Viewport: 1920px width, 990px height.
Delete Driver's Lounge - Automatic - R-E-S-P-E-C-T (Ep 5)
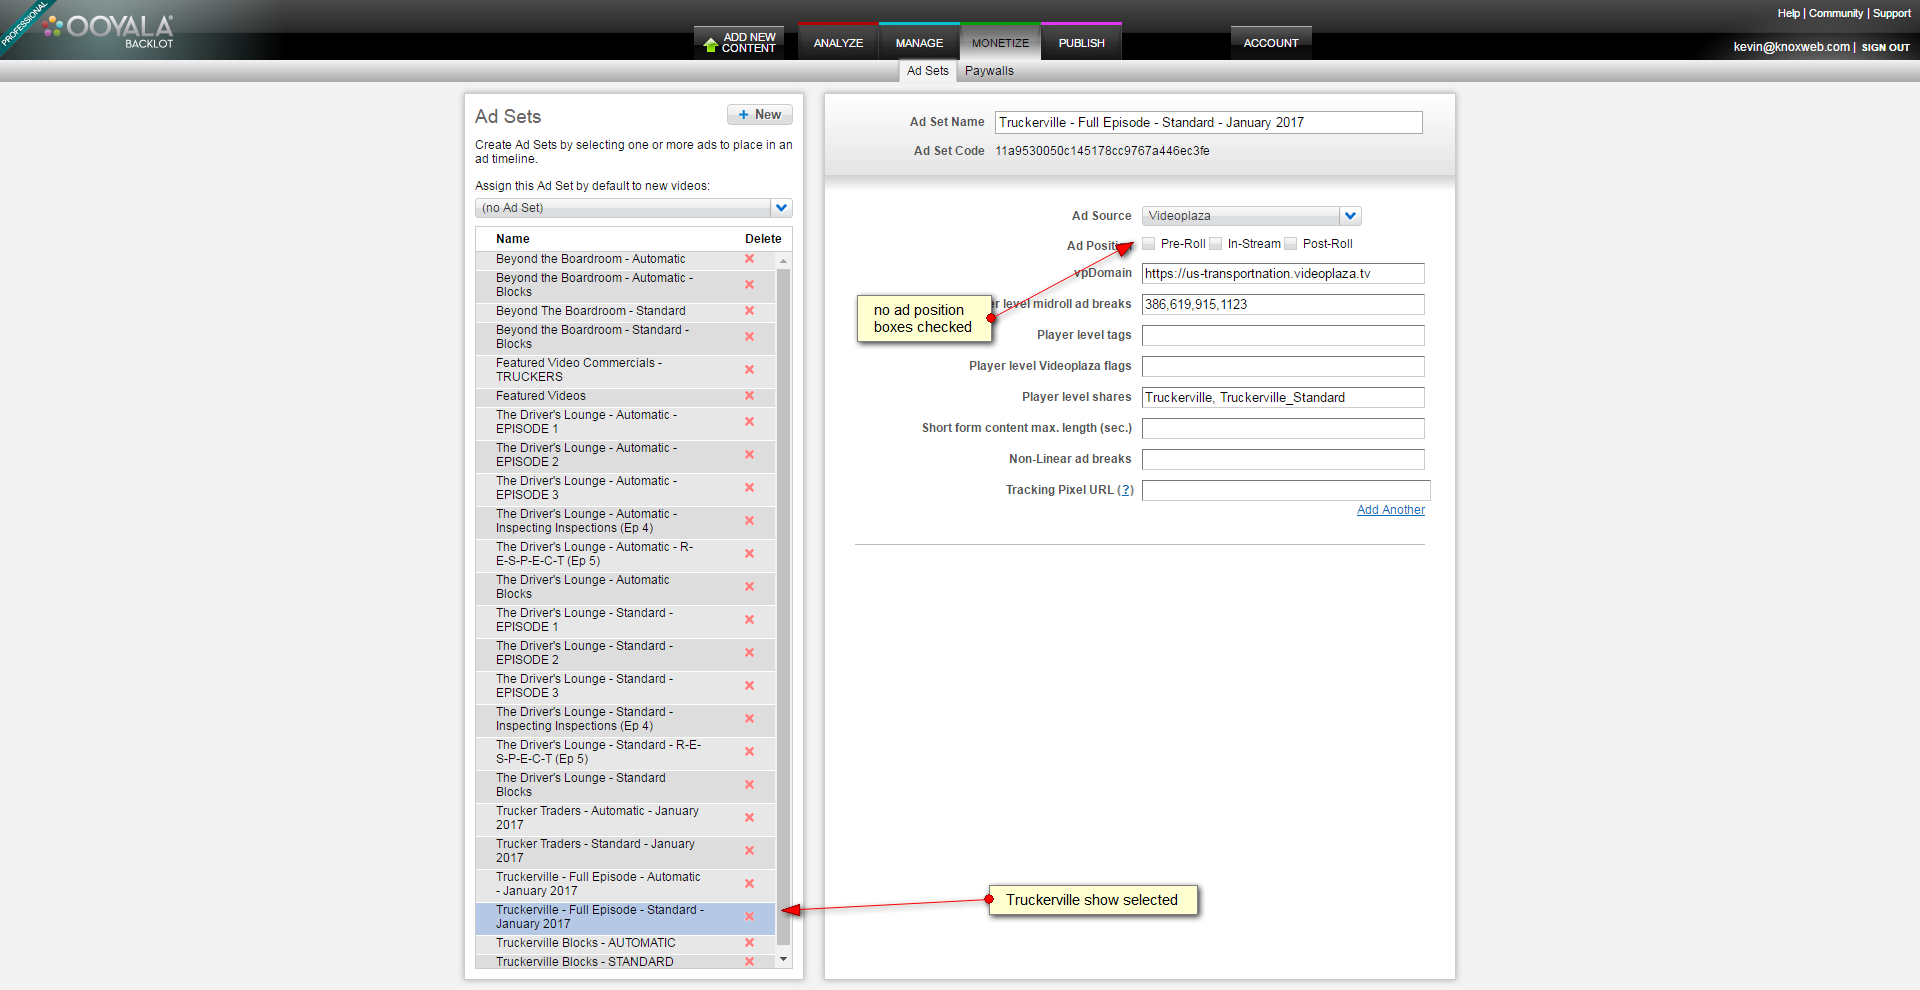(749, 554)
